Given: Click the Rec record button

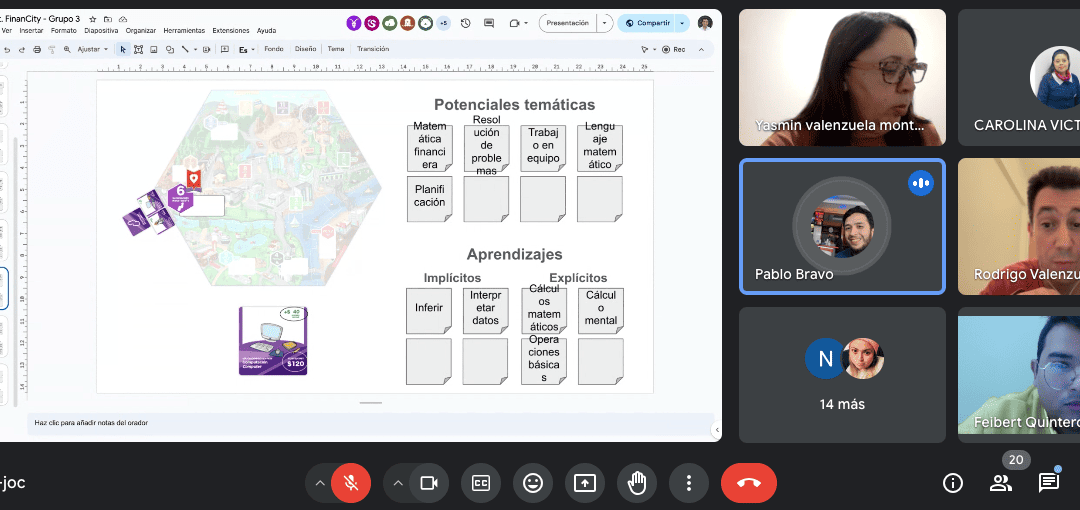Looking at the screenshot, I should click(674, 49).
